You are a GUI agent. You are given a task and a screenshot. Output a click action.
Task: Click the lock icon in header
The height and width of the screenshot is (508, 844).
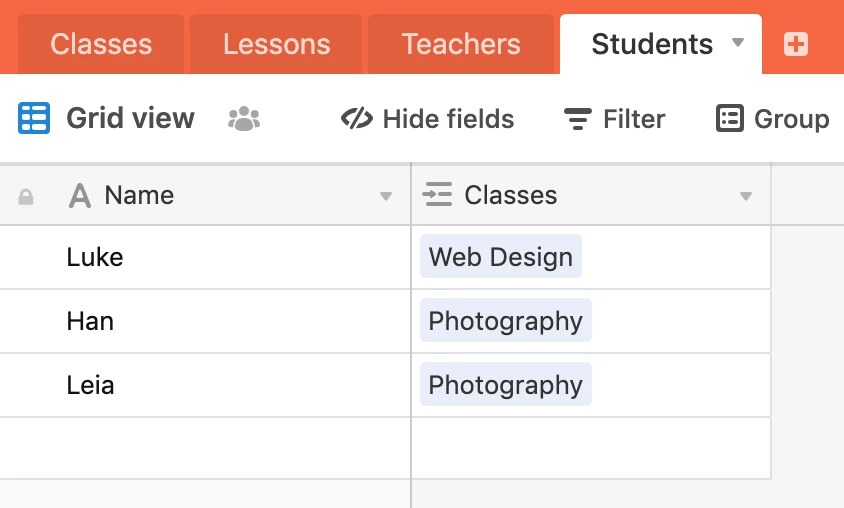click(26, 197)
